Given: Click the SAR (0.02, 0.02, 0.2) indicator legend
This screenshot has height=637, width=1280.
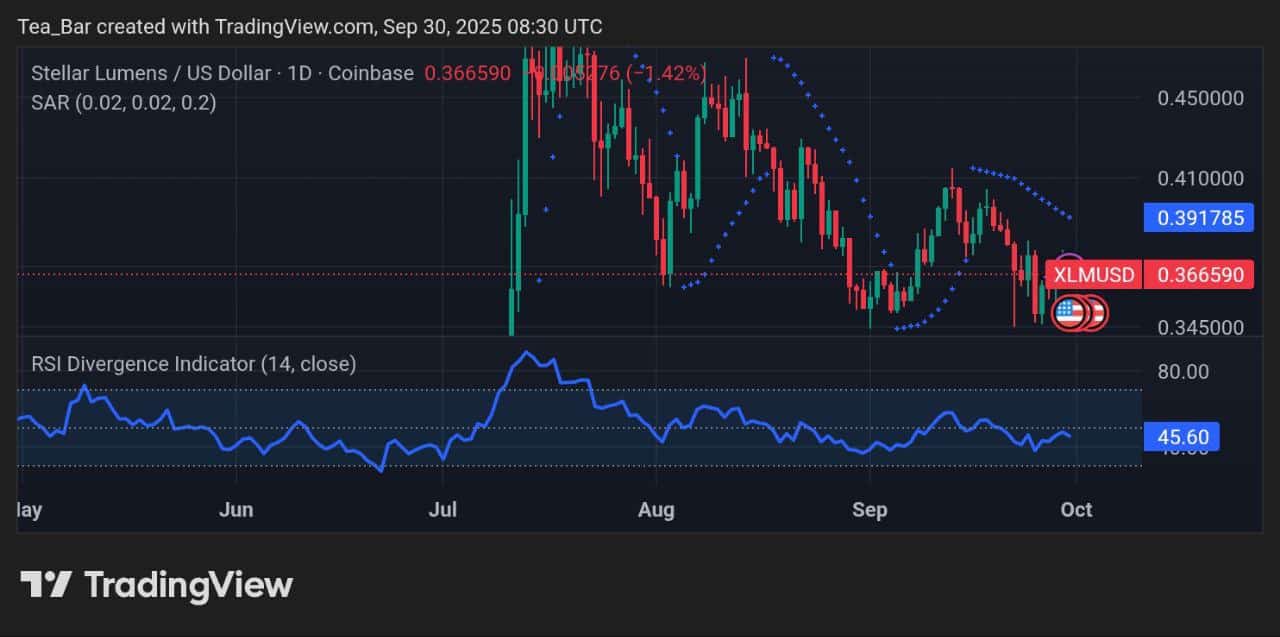Looking at the screenshot, I should coord(124,102).
